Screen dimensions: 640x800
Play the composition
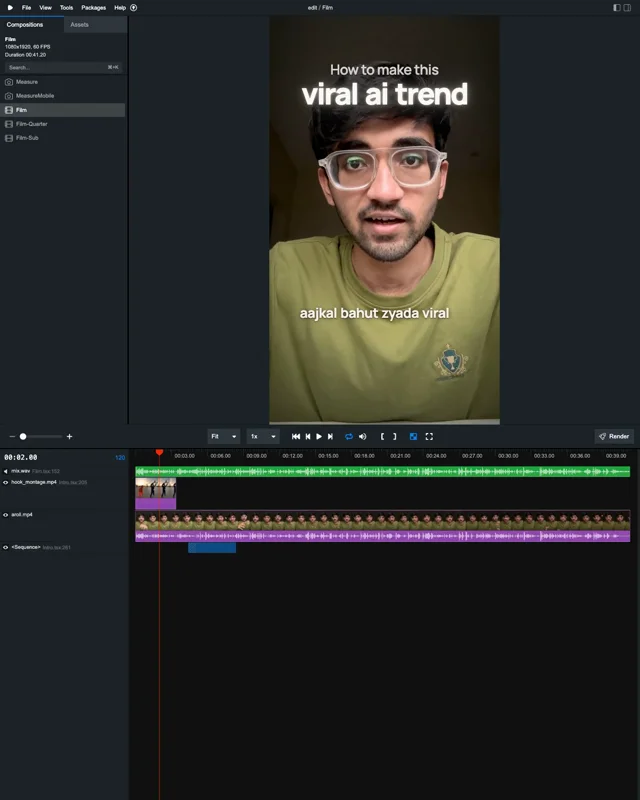[x=319, y=437]
